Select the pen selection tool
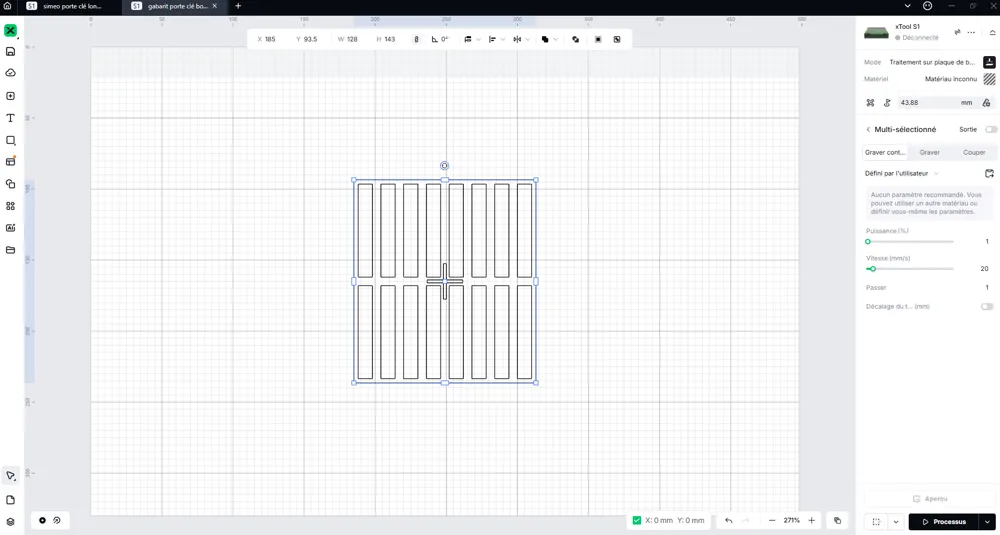 point(10,476)
